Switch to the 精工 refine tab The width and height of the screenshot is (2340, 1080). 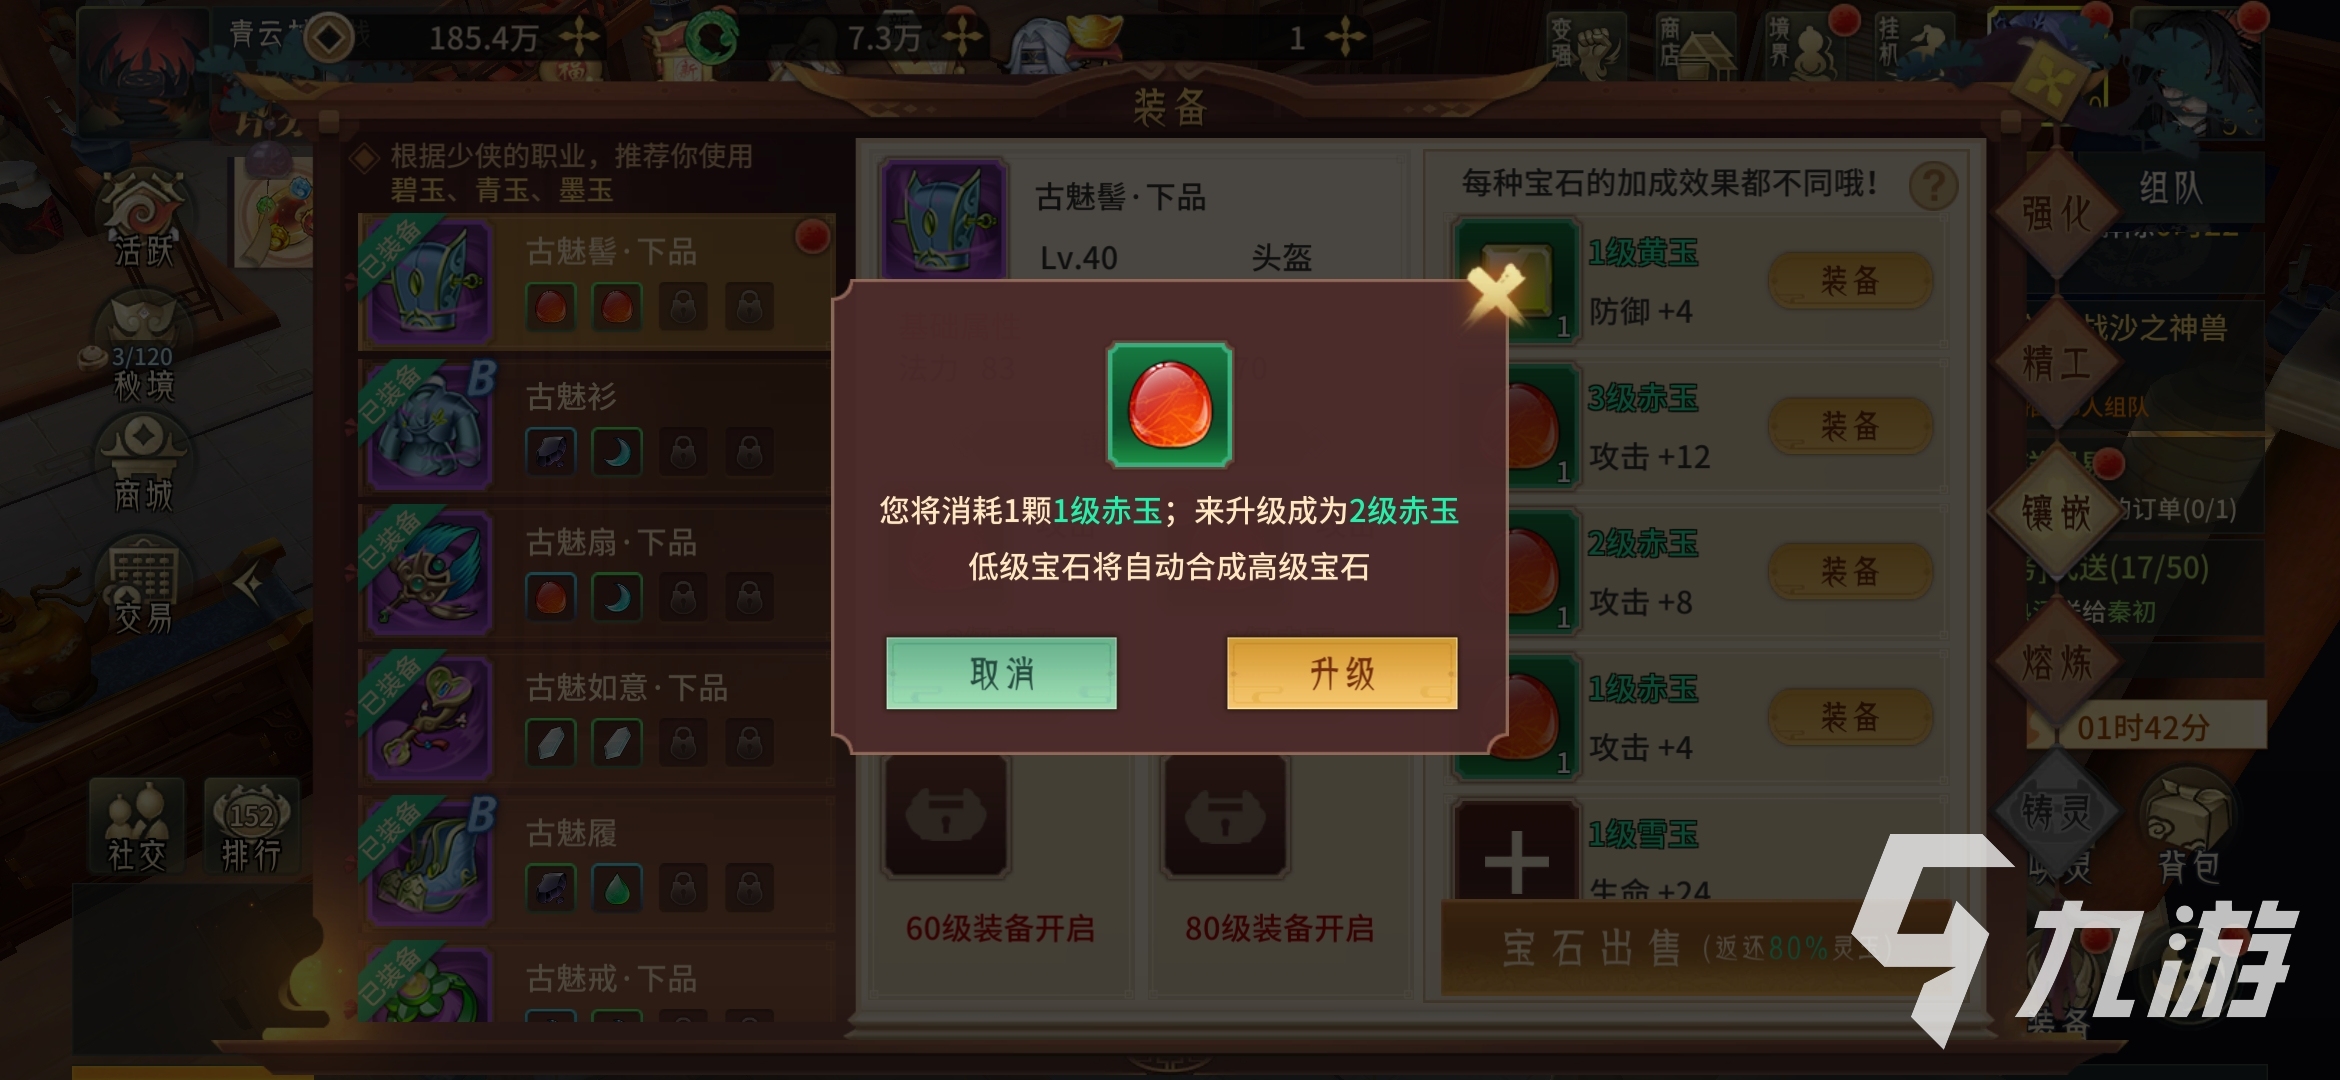click(2056, 362)
